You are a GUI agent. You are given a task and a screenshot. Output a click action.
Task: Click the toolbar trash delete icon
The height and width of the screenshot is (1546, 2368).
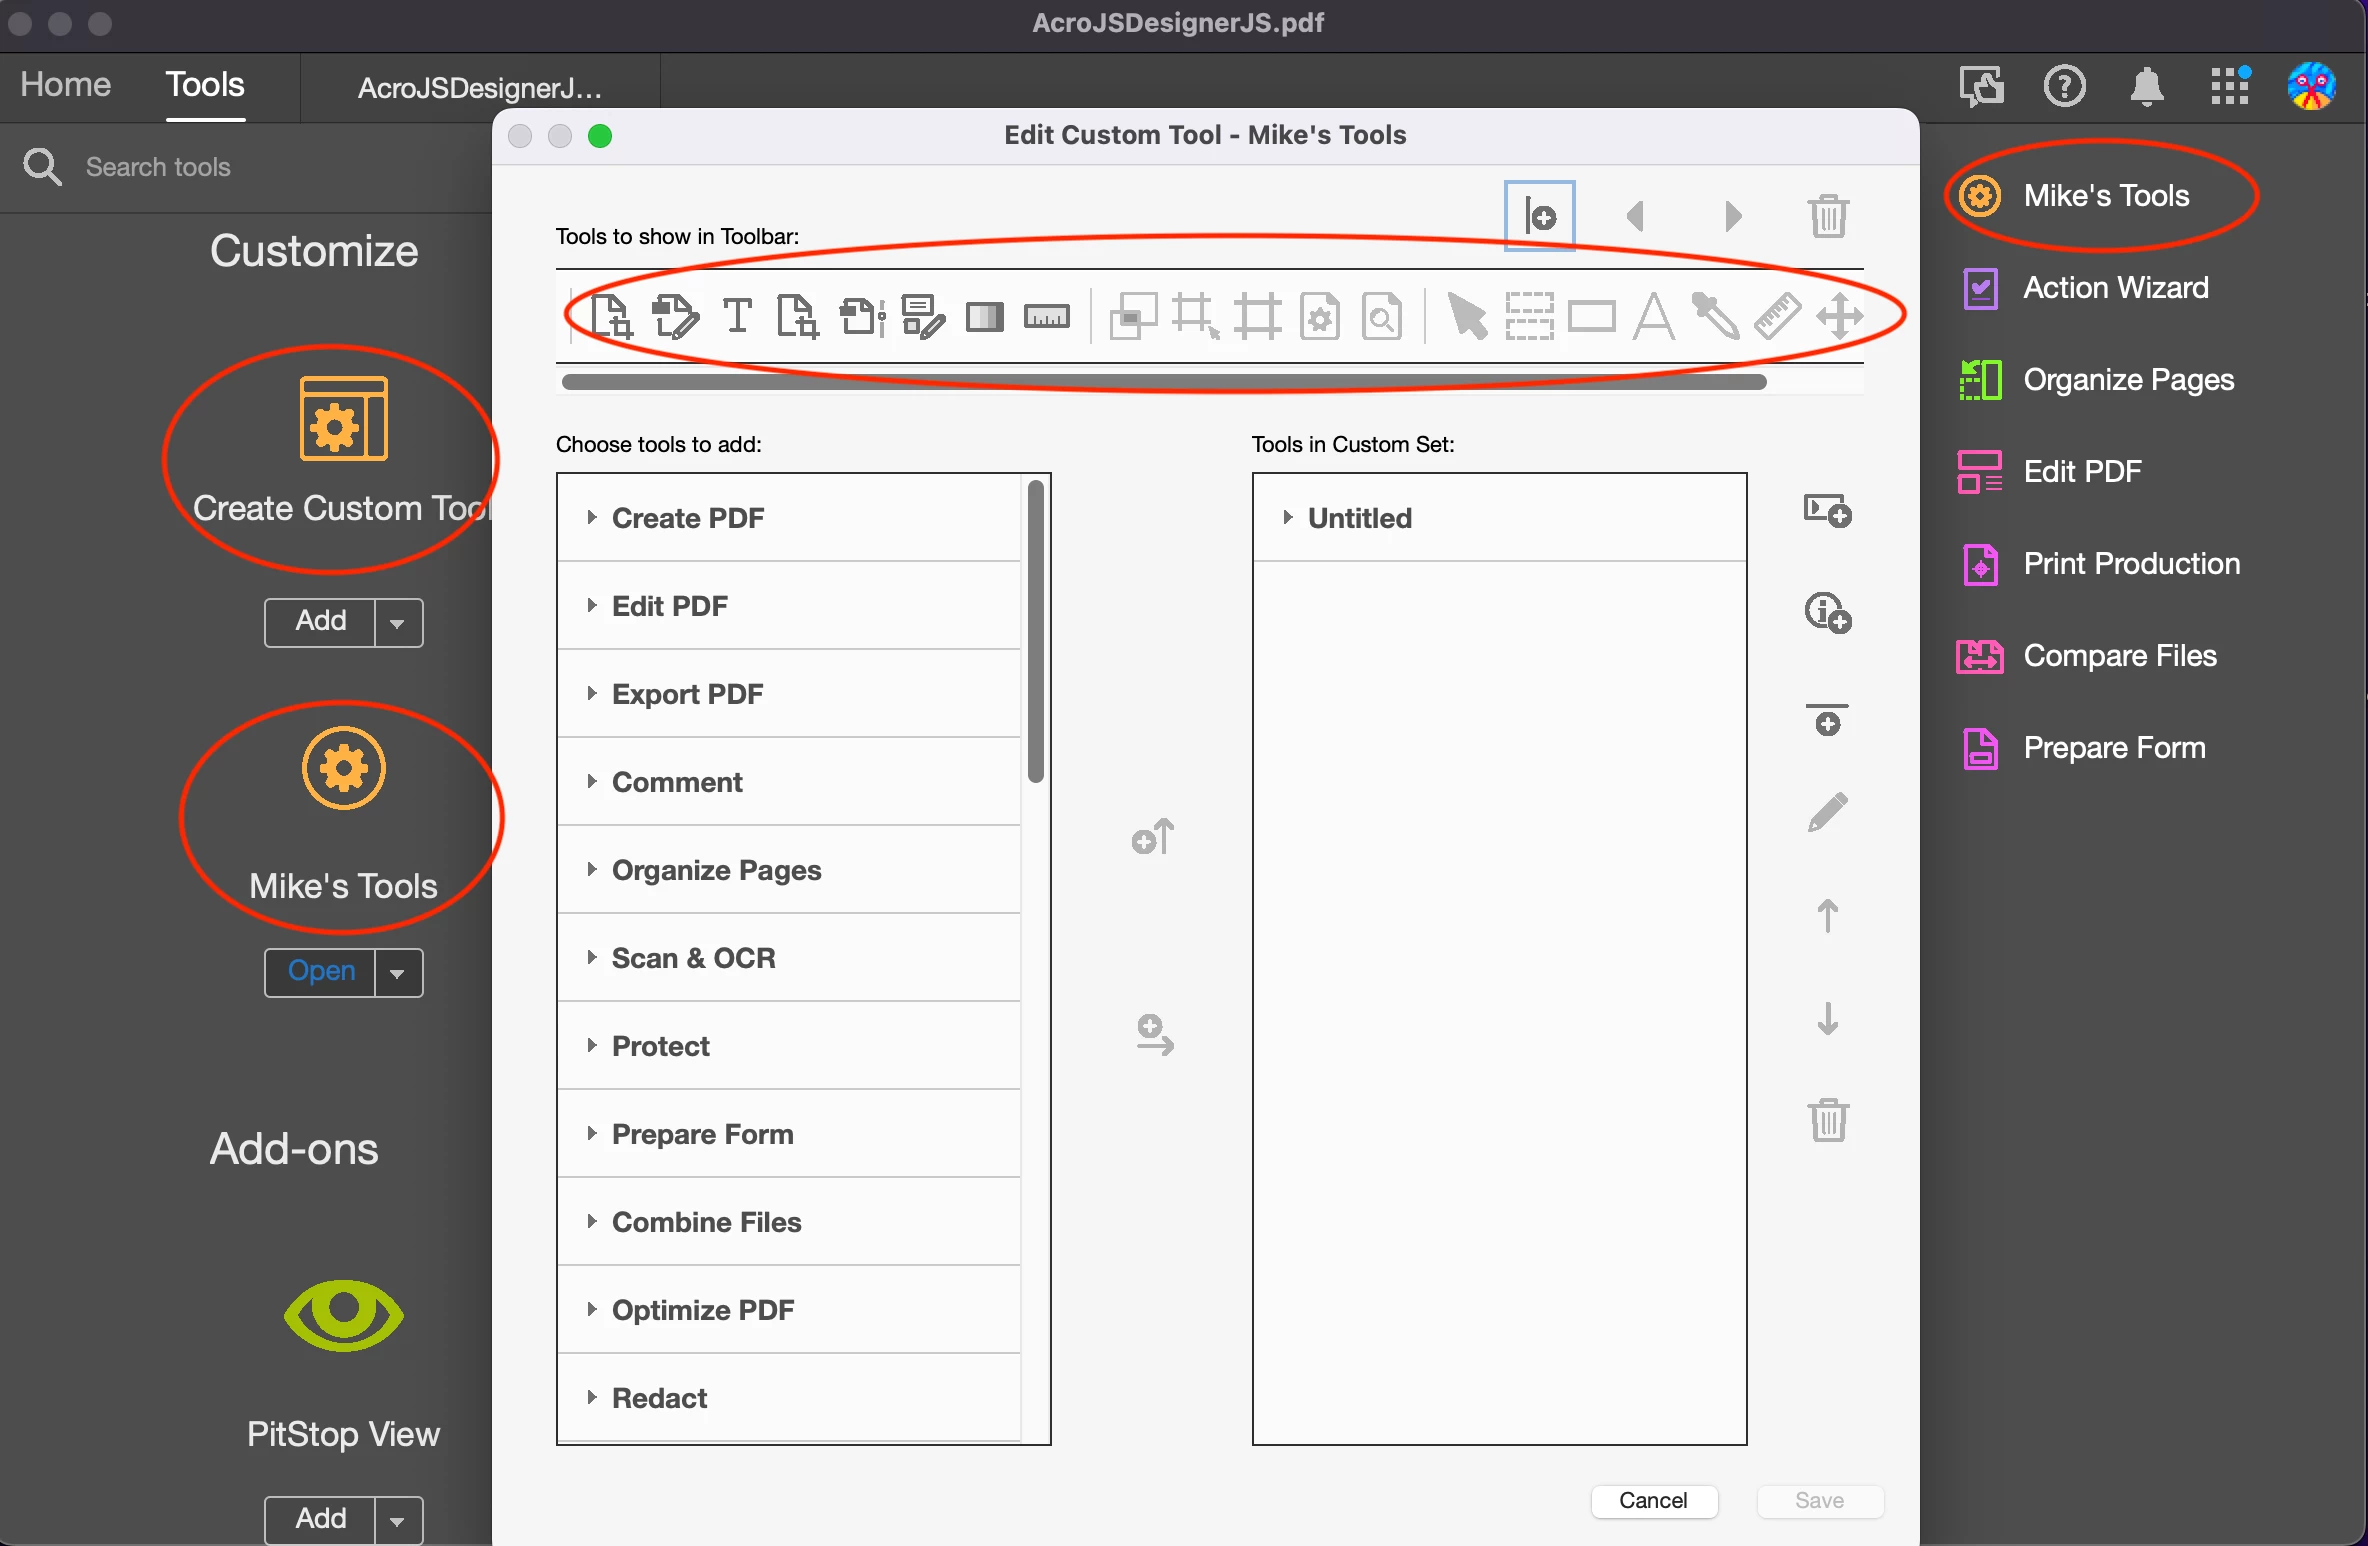pyautogui.click(x=1827, y=216)
